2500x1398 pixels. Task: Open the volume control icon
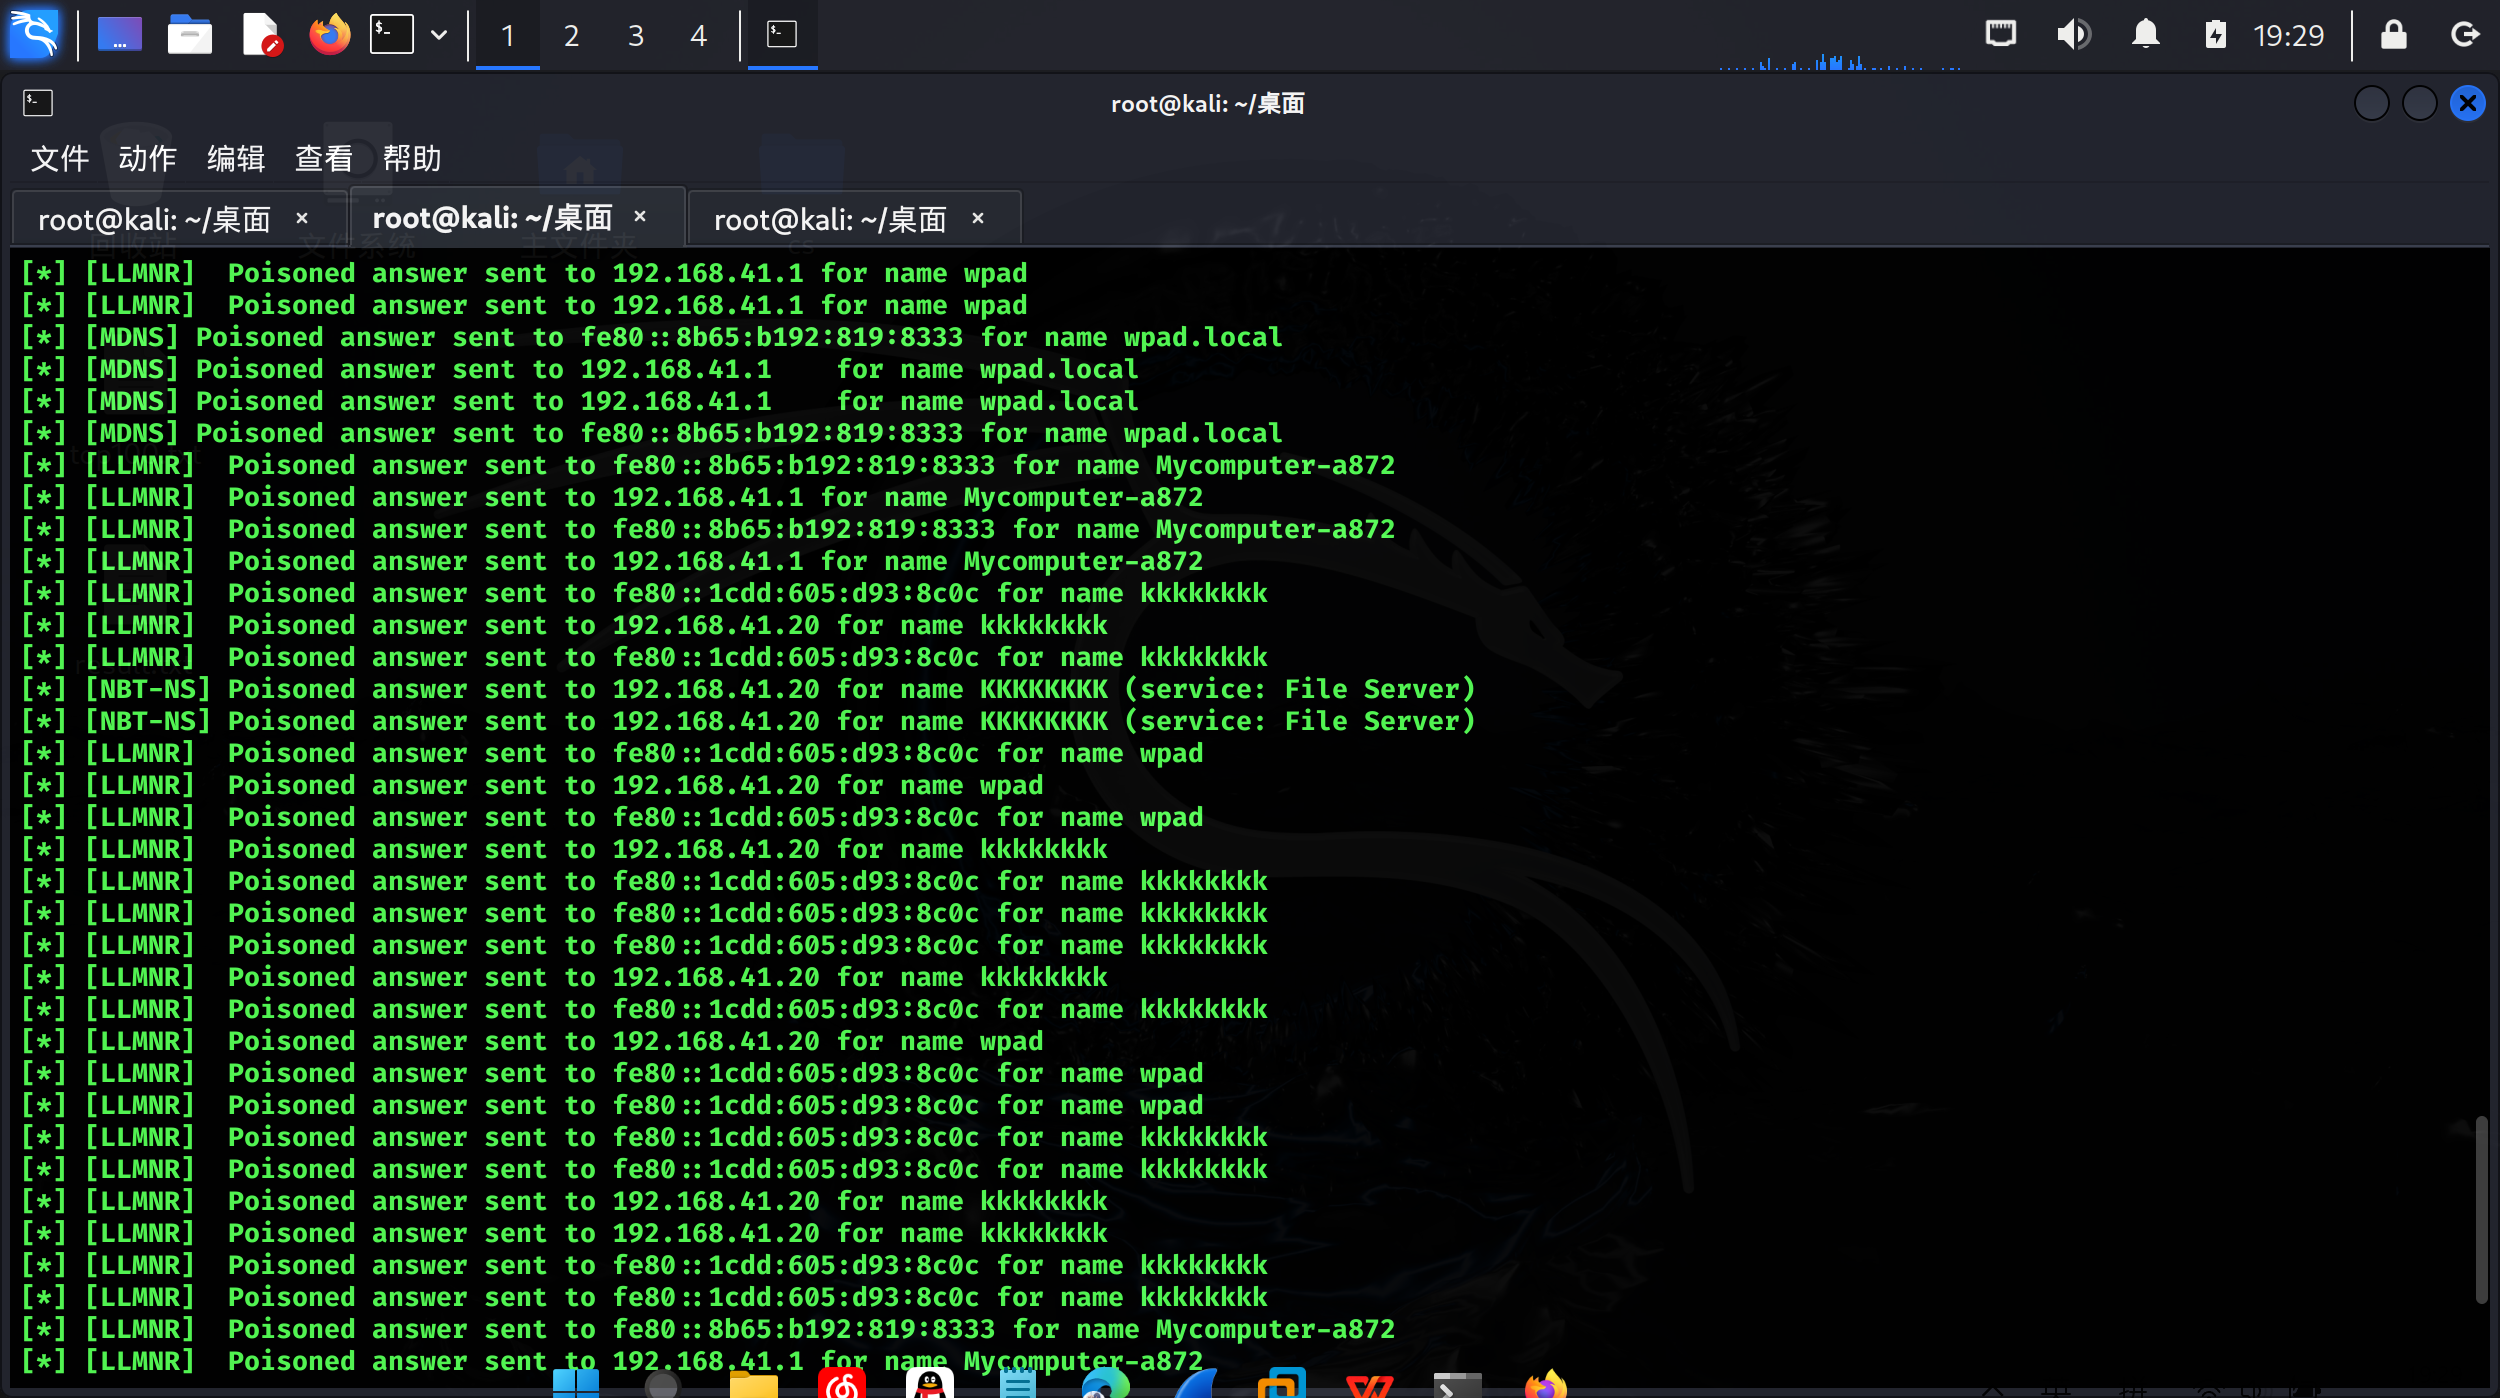pyautogui.click(x=2072, y=35)
